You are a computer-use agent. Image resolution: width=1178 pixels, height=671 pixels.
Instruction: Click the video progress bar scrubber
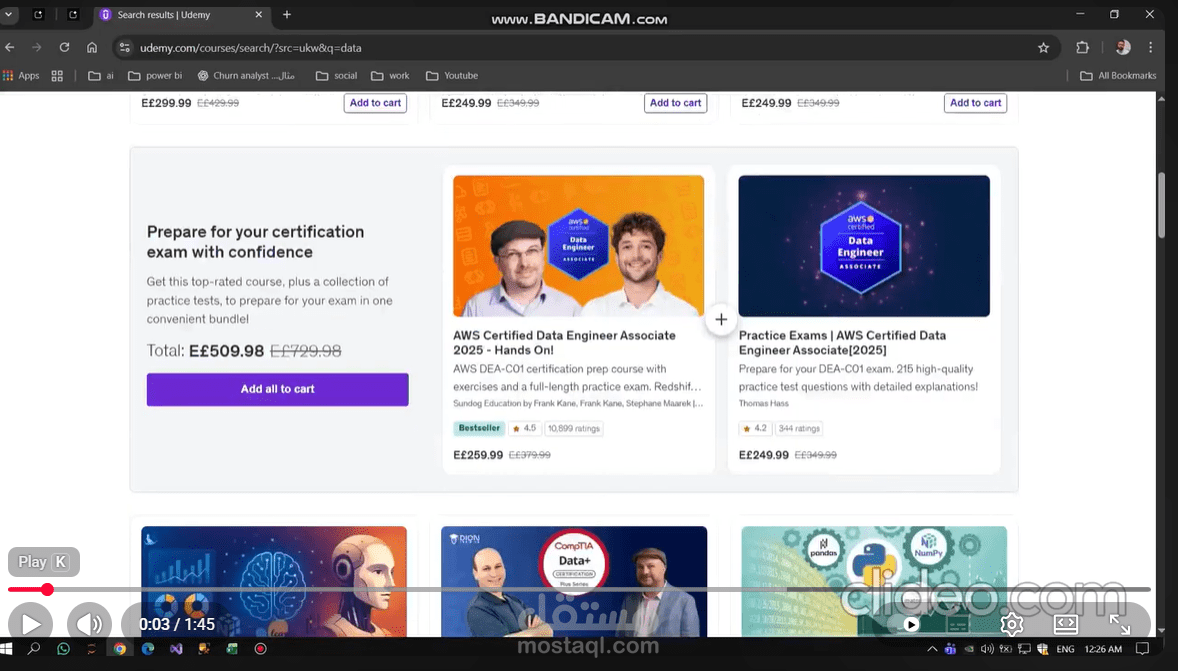point(47,590)
